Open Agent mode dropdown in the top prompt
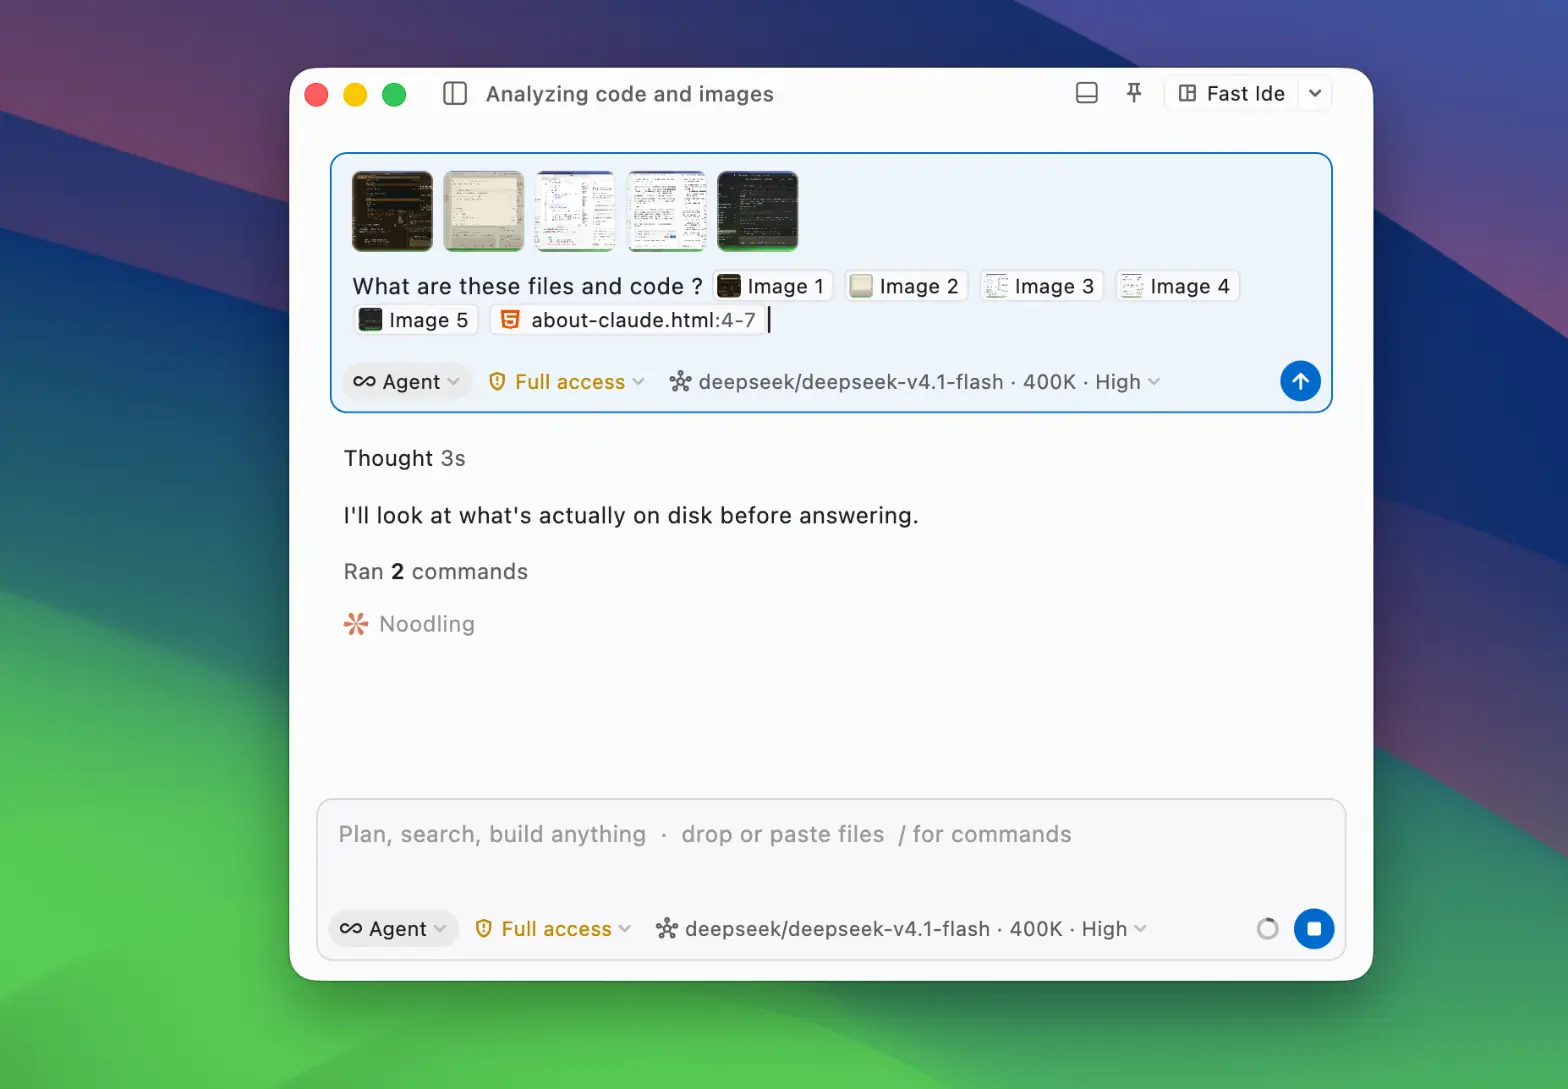 [x=407, y=382]
